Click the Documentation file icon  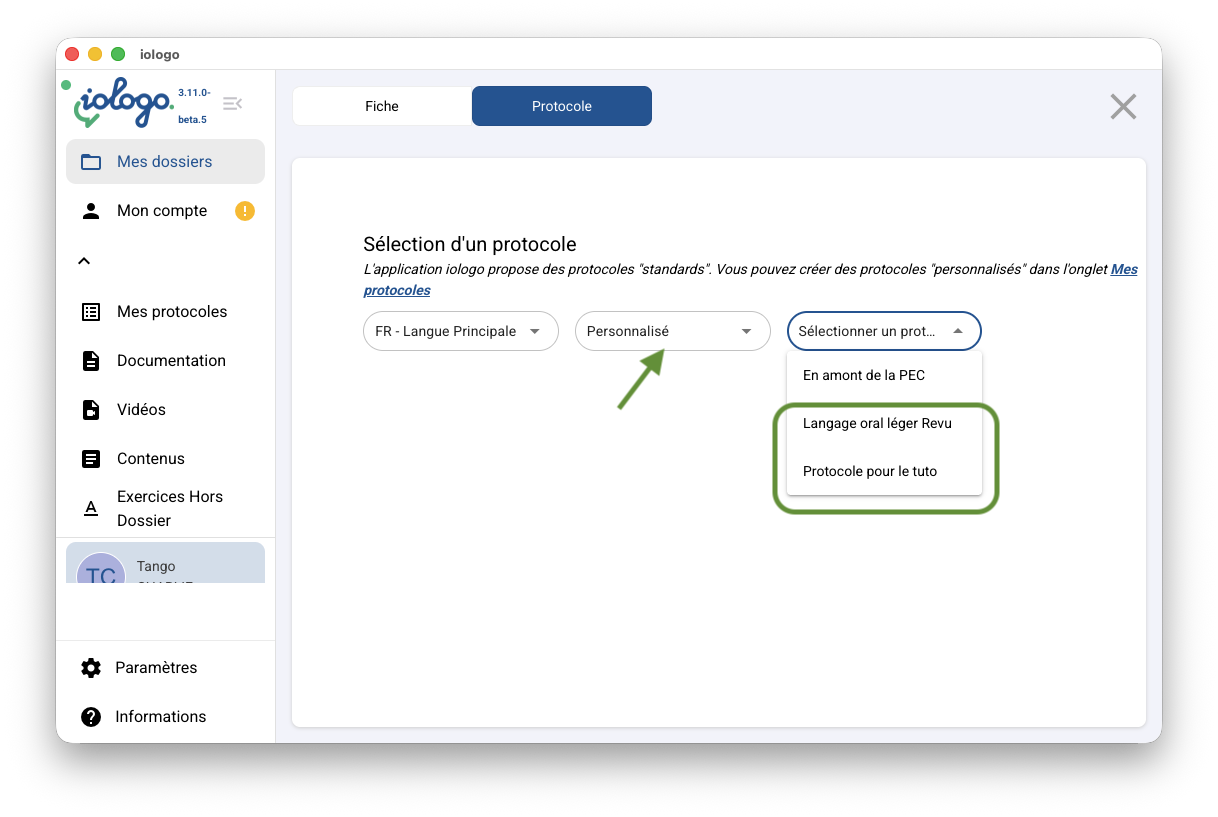91,361
